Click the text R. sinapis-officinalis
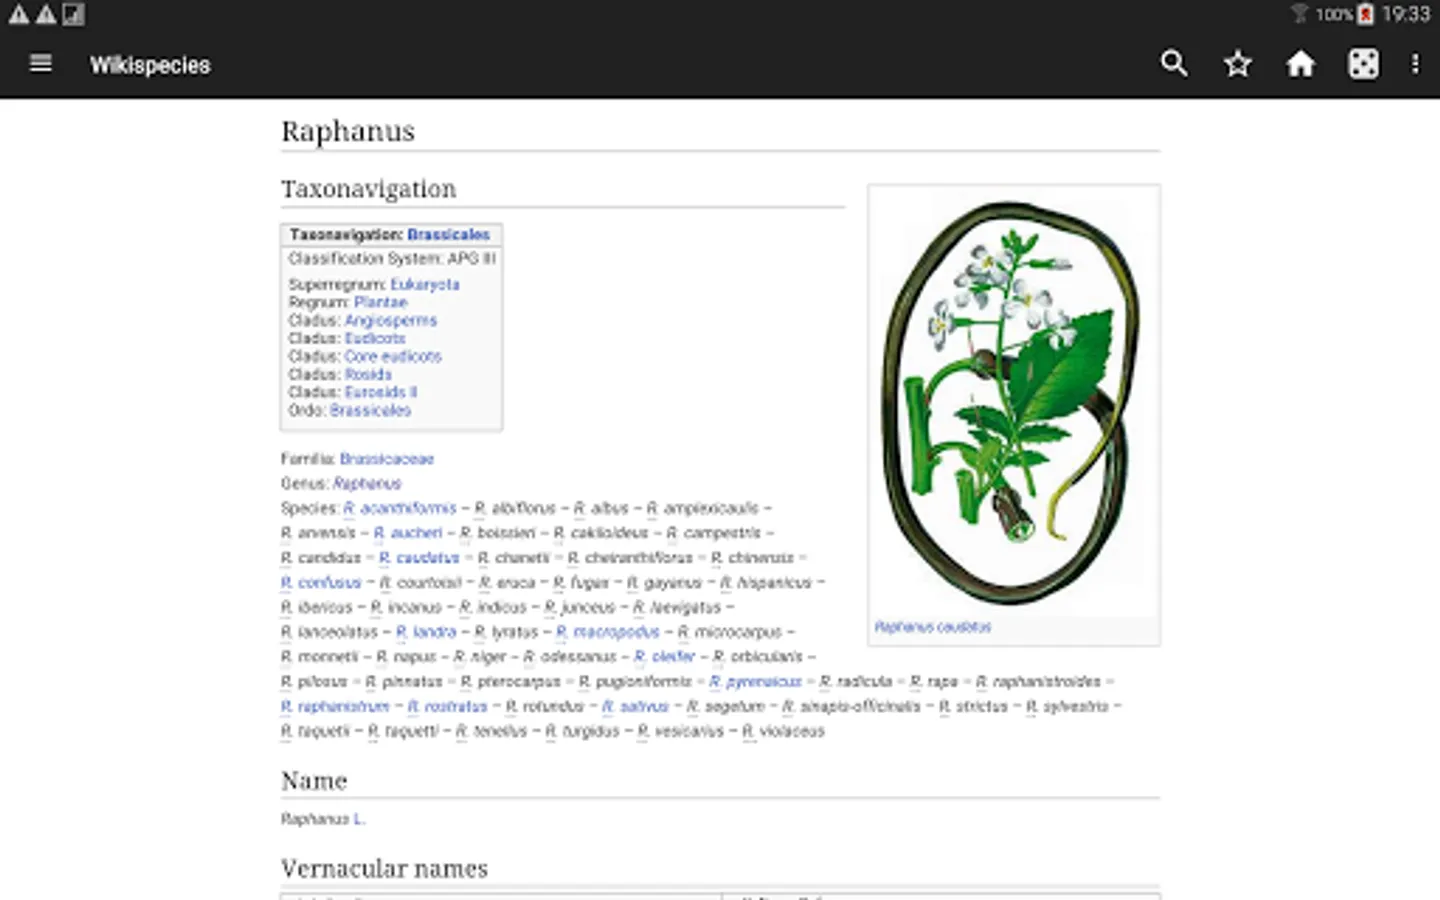Image resolution: width=1440 pixels, height=900 pixels. [851, 706]
